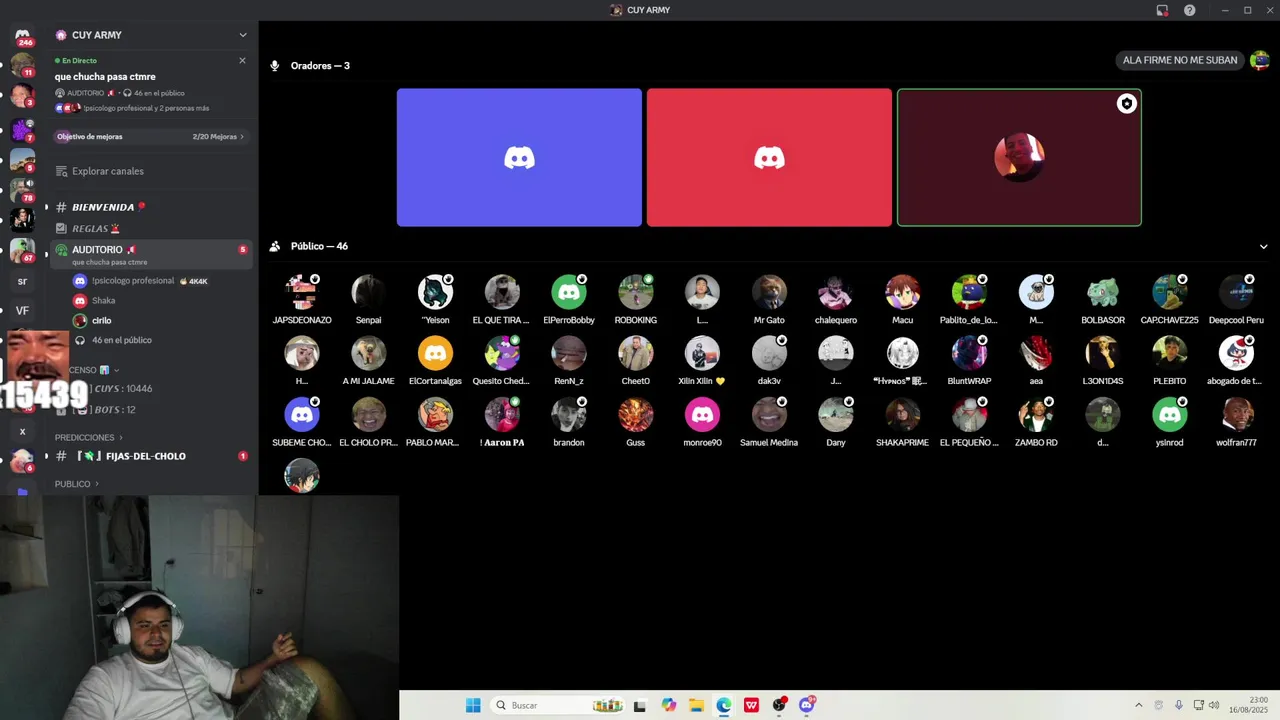This screenshot has width=1280, height=720.
Task: Open JAPSDEONAZO audience member profile
Action: [x=302, y=292]
